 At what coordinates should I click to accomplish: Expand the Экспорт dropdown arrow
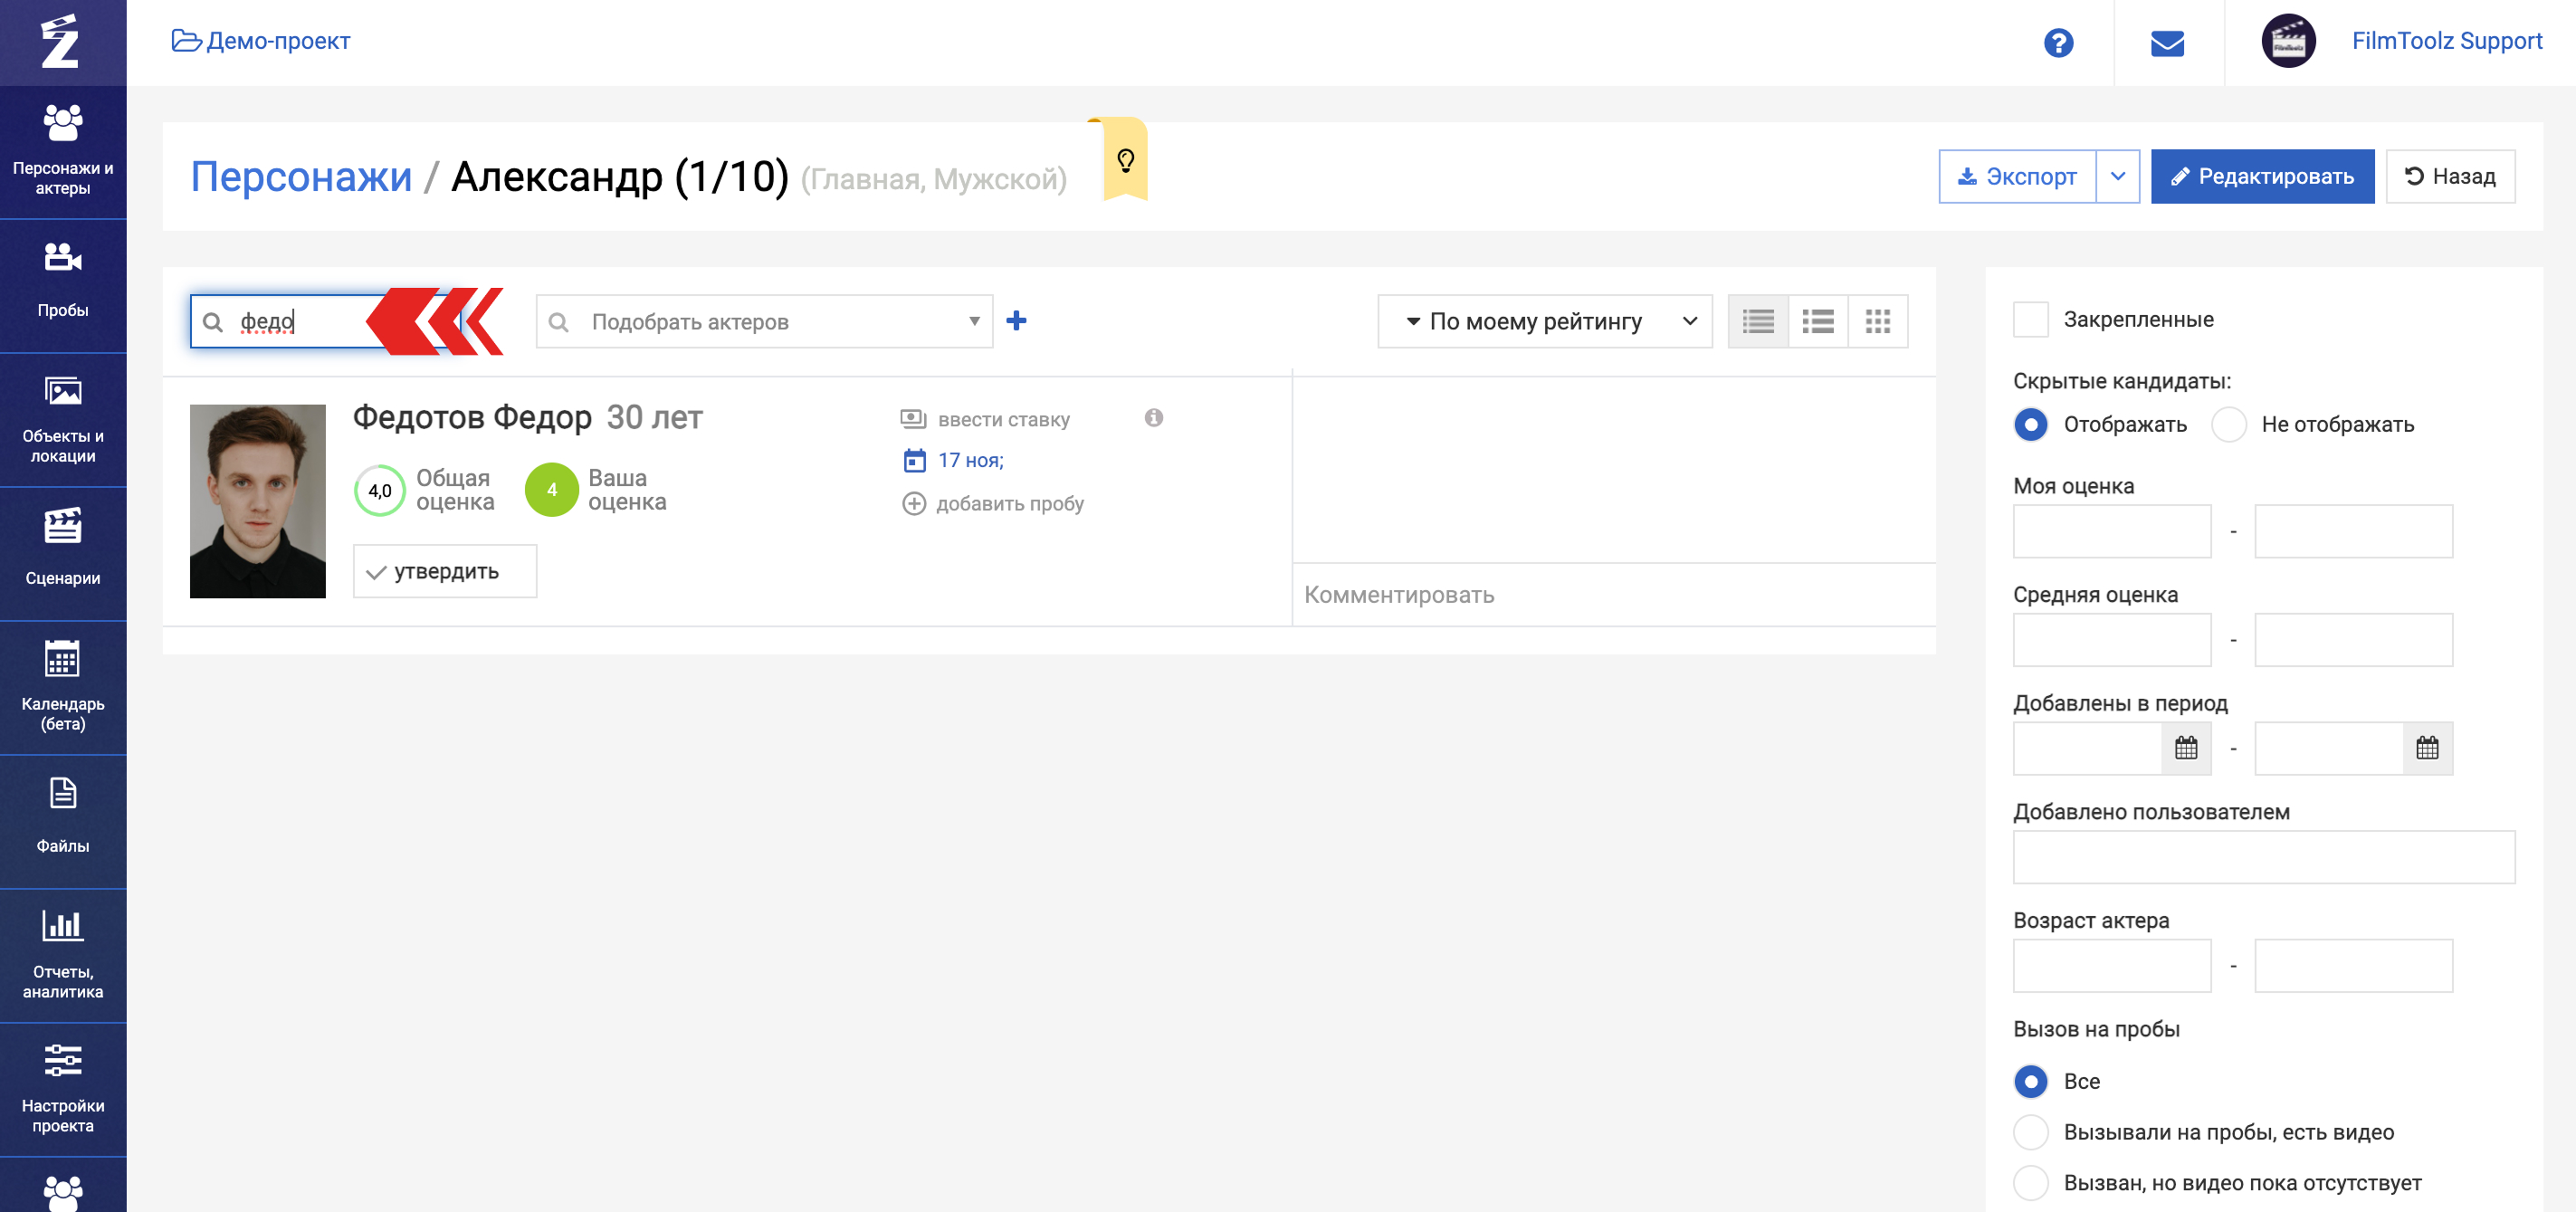pos(2117,177)
